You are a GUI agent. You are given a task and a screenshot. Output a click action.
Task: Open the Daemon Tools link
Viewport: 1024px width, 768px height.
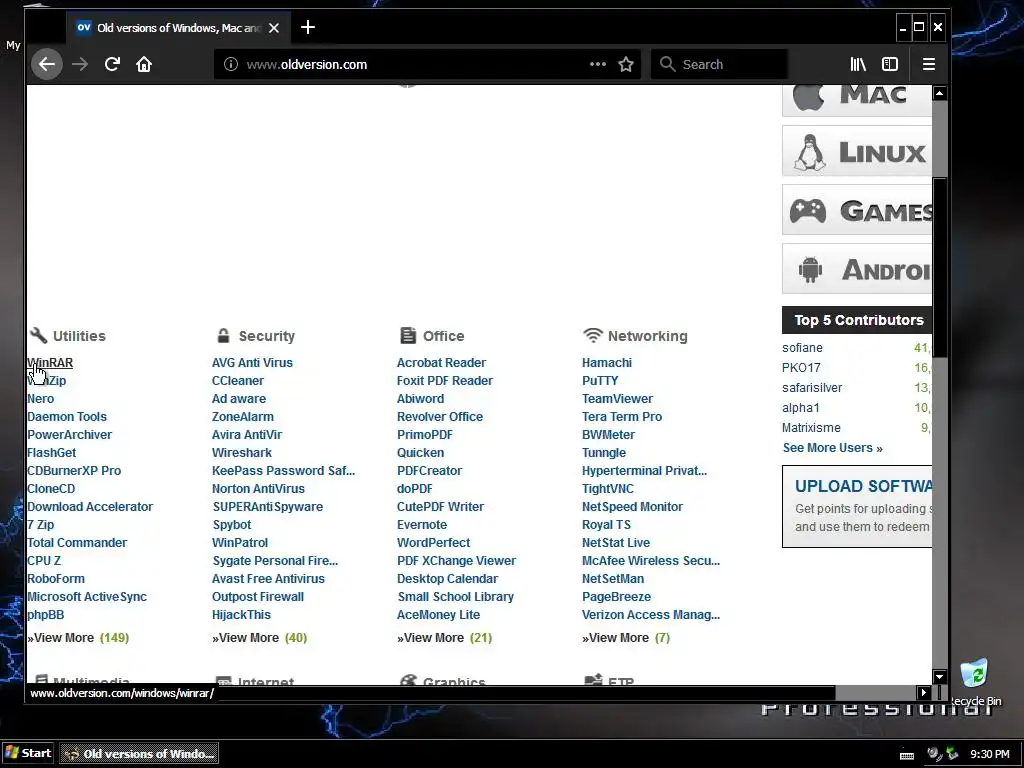(x=67, y=417)
